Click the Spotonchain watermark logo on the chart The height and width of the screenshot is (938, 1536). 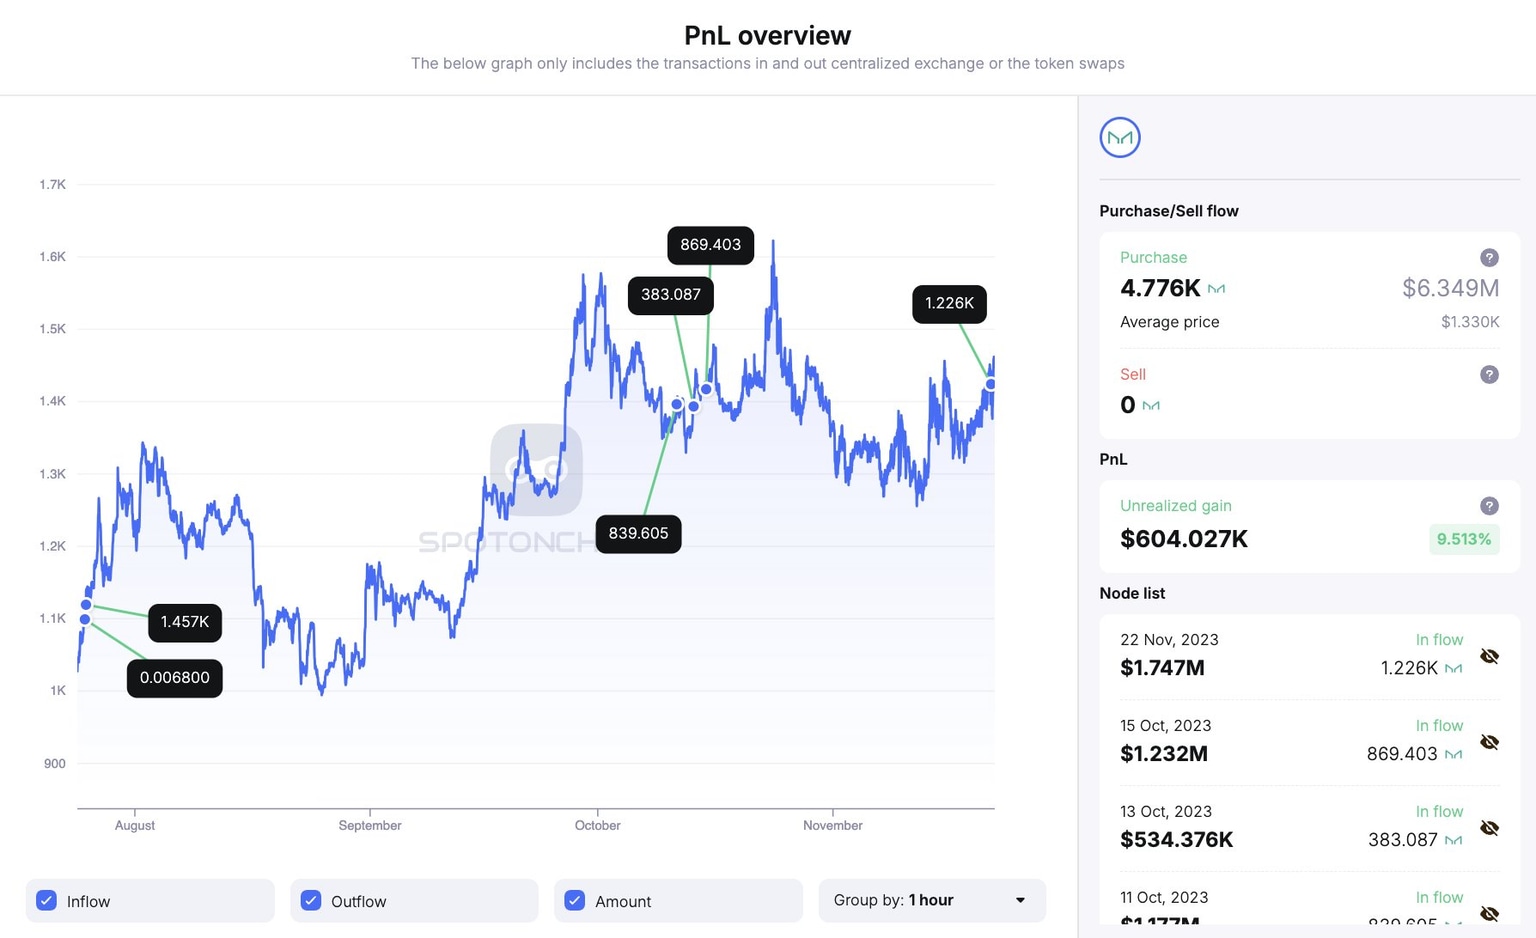coord(537,468)
